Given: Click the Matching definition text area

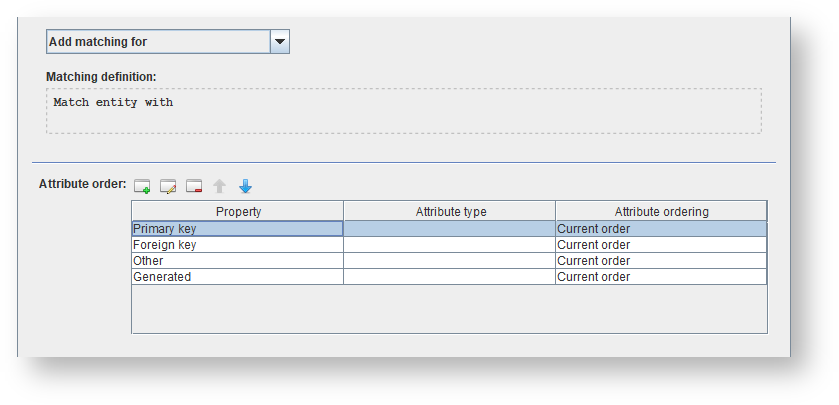Looking at the screenshot, I should click(x=403, y=110).
